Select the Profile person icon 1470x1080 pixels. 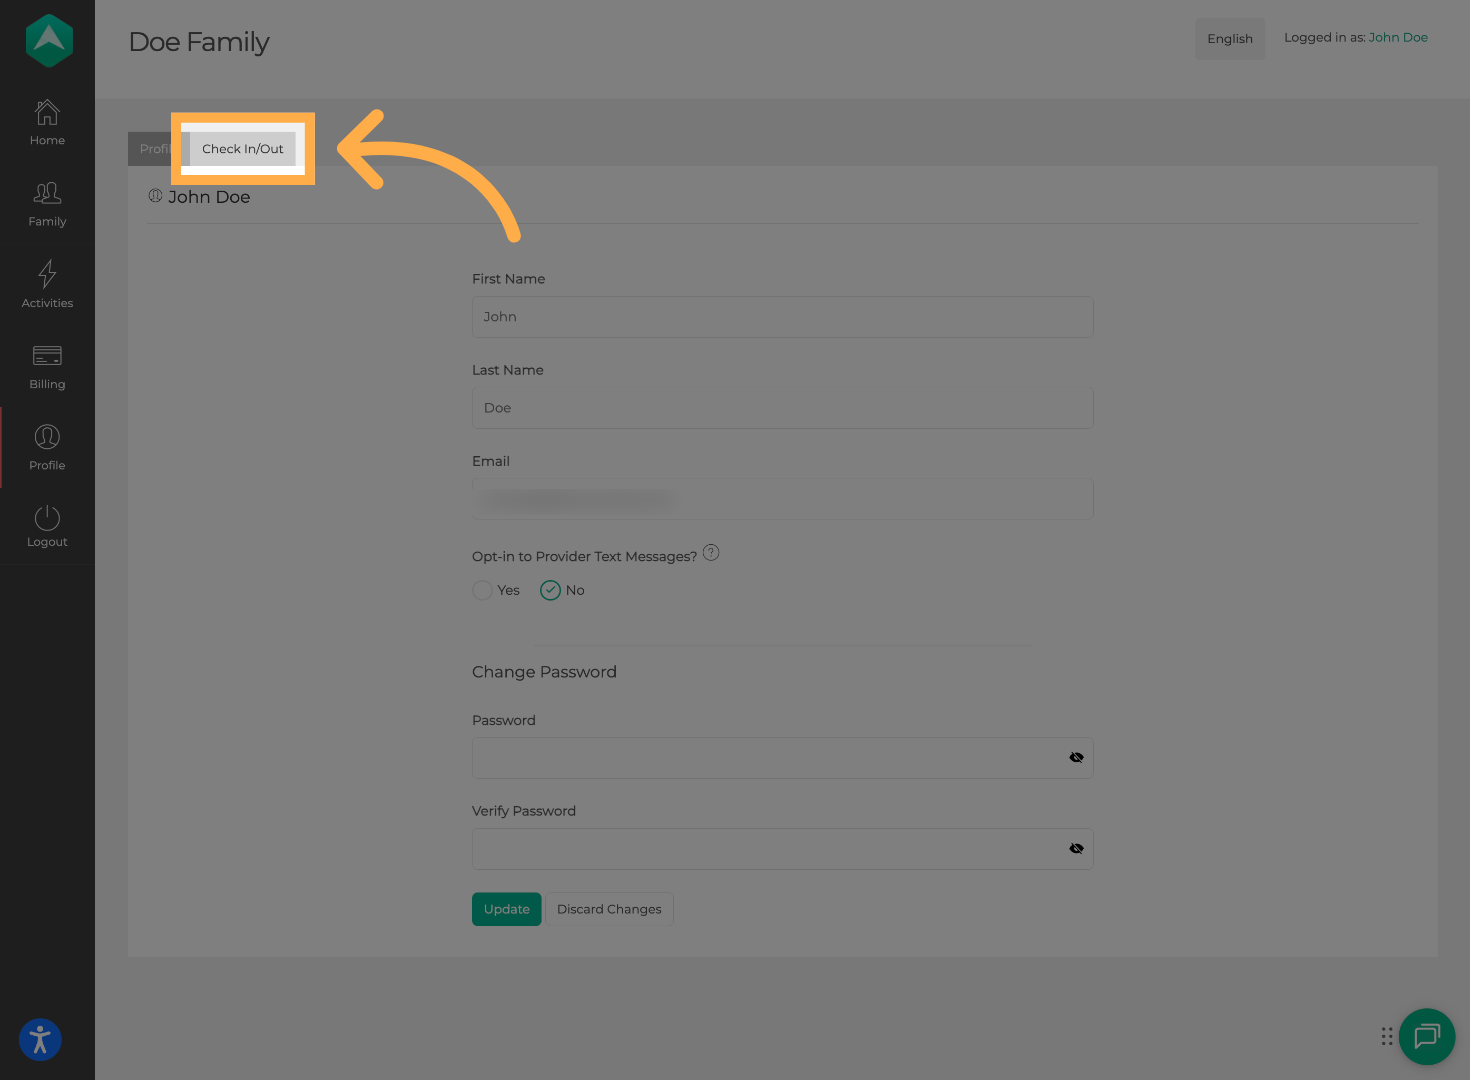point(46,445)
